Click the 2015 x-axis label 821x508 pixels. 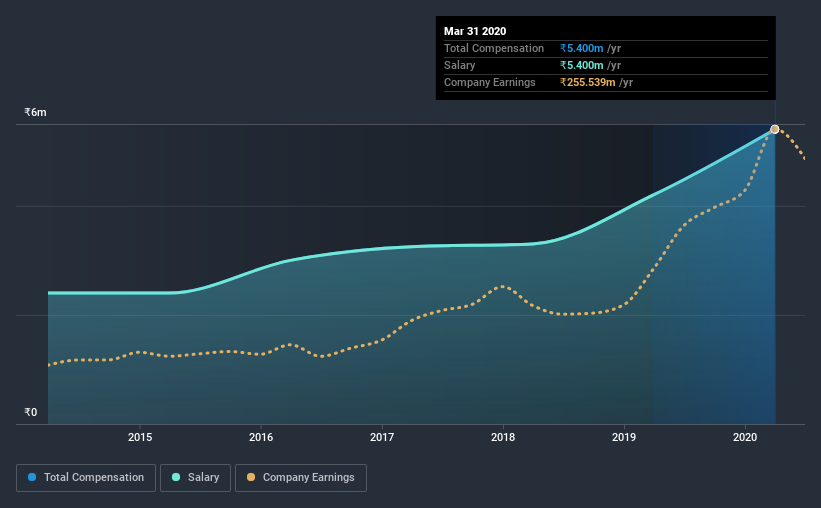coord(140,437)
